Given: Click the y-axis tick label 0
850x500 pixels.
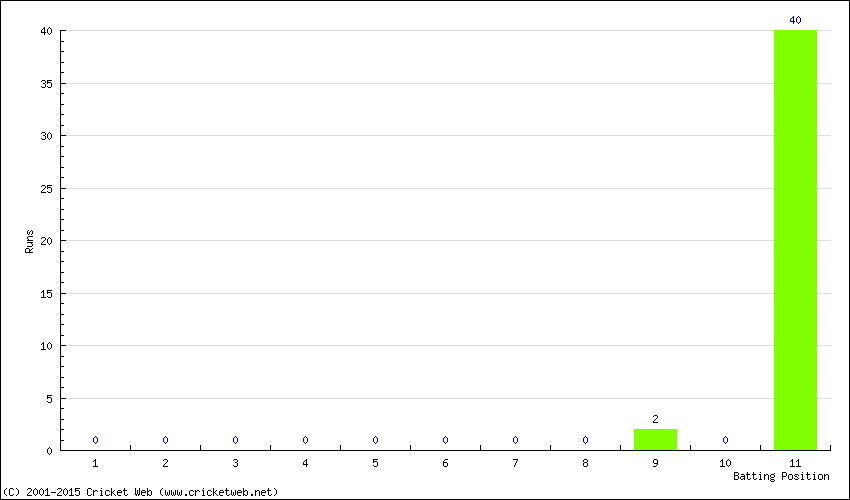Looking at the screenshot, I should pyautogui.click(x=49, y=451).
